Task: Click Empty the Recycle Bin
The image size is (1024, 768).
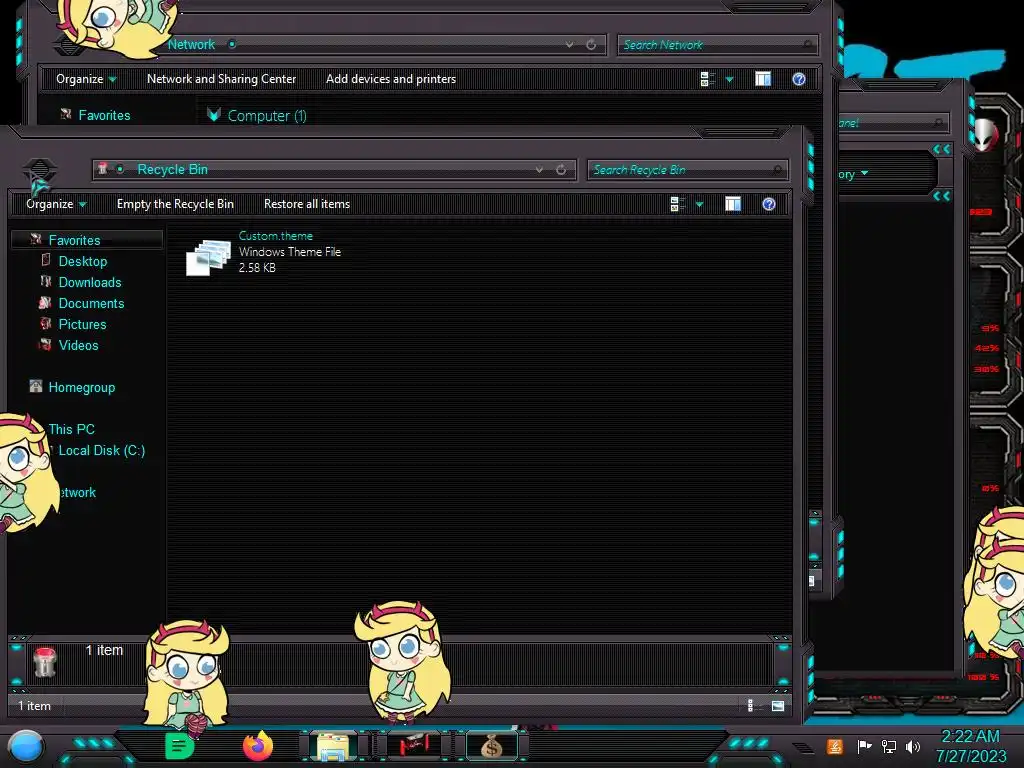Action: tap(175, 204)
